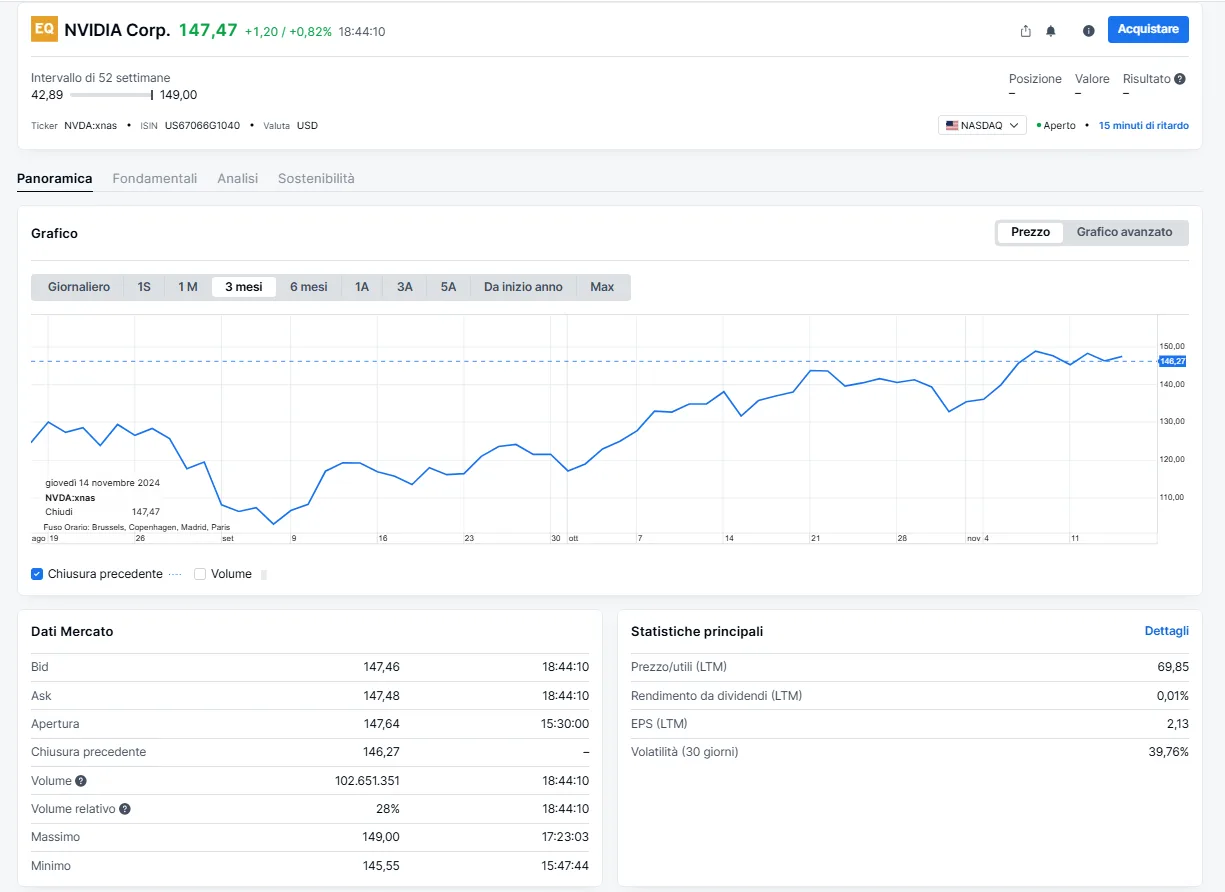Click the help icon beside Risultato
Viewport: 1225px width, 892px height.
[x=1180, y=79]
